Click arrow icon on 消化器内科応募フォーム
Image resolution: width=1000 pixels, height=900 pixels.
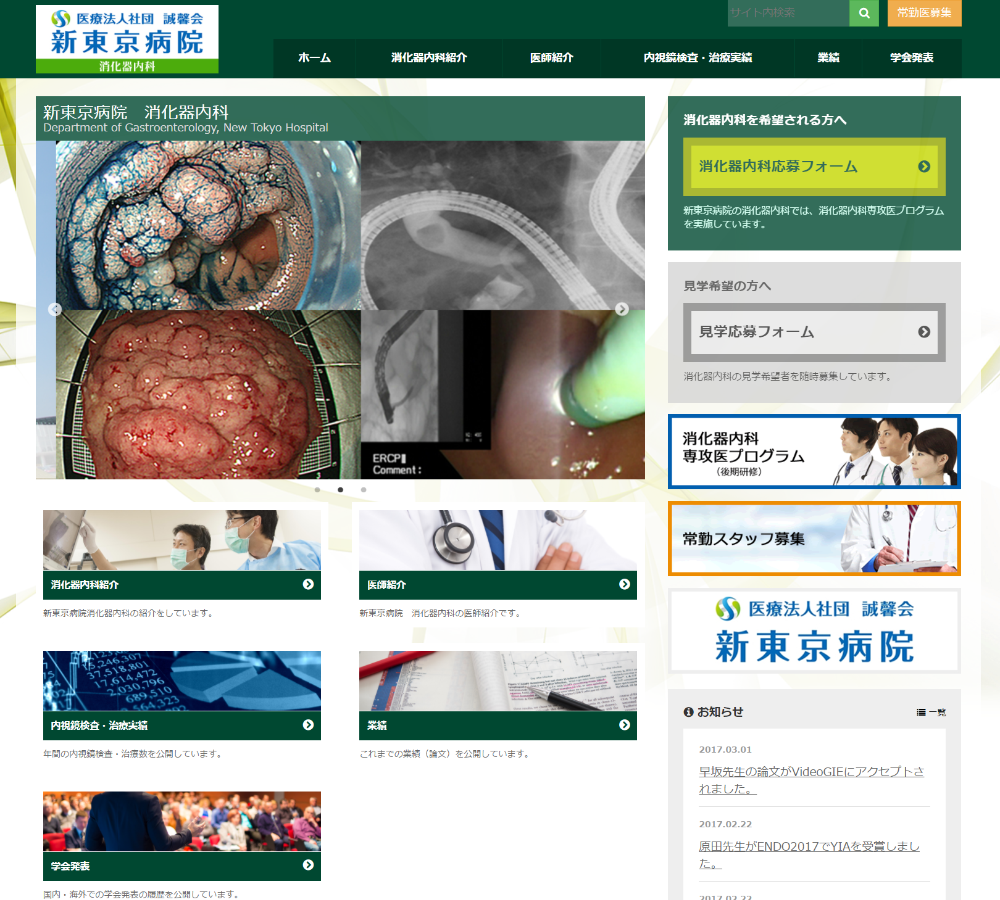click(924, 166)
